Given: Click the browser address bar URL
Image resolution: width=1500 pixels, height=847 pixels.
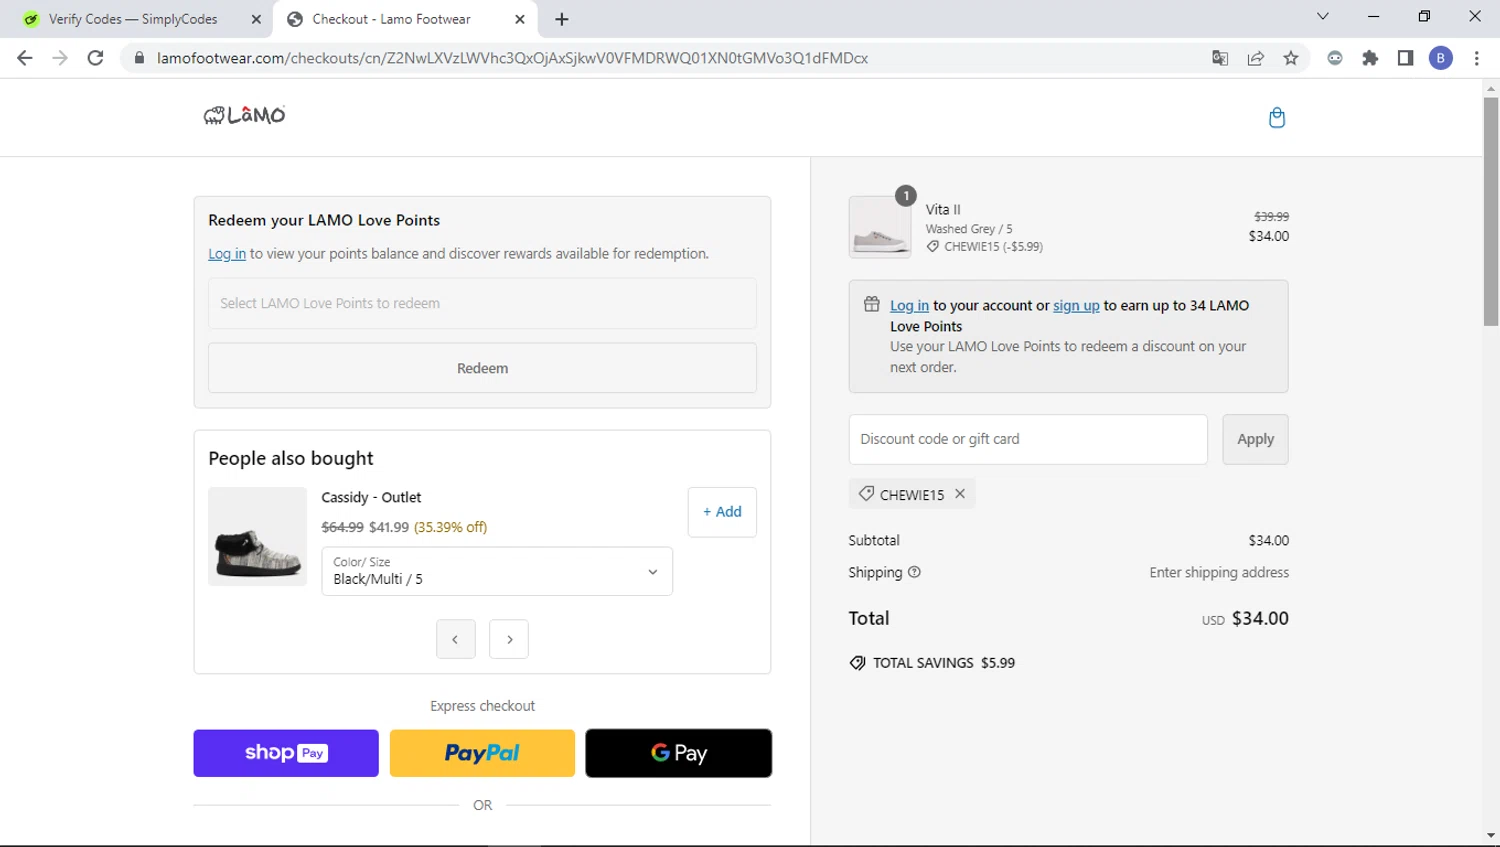Looking at the screenshot, I should (x=512, y=58).
